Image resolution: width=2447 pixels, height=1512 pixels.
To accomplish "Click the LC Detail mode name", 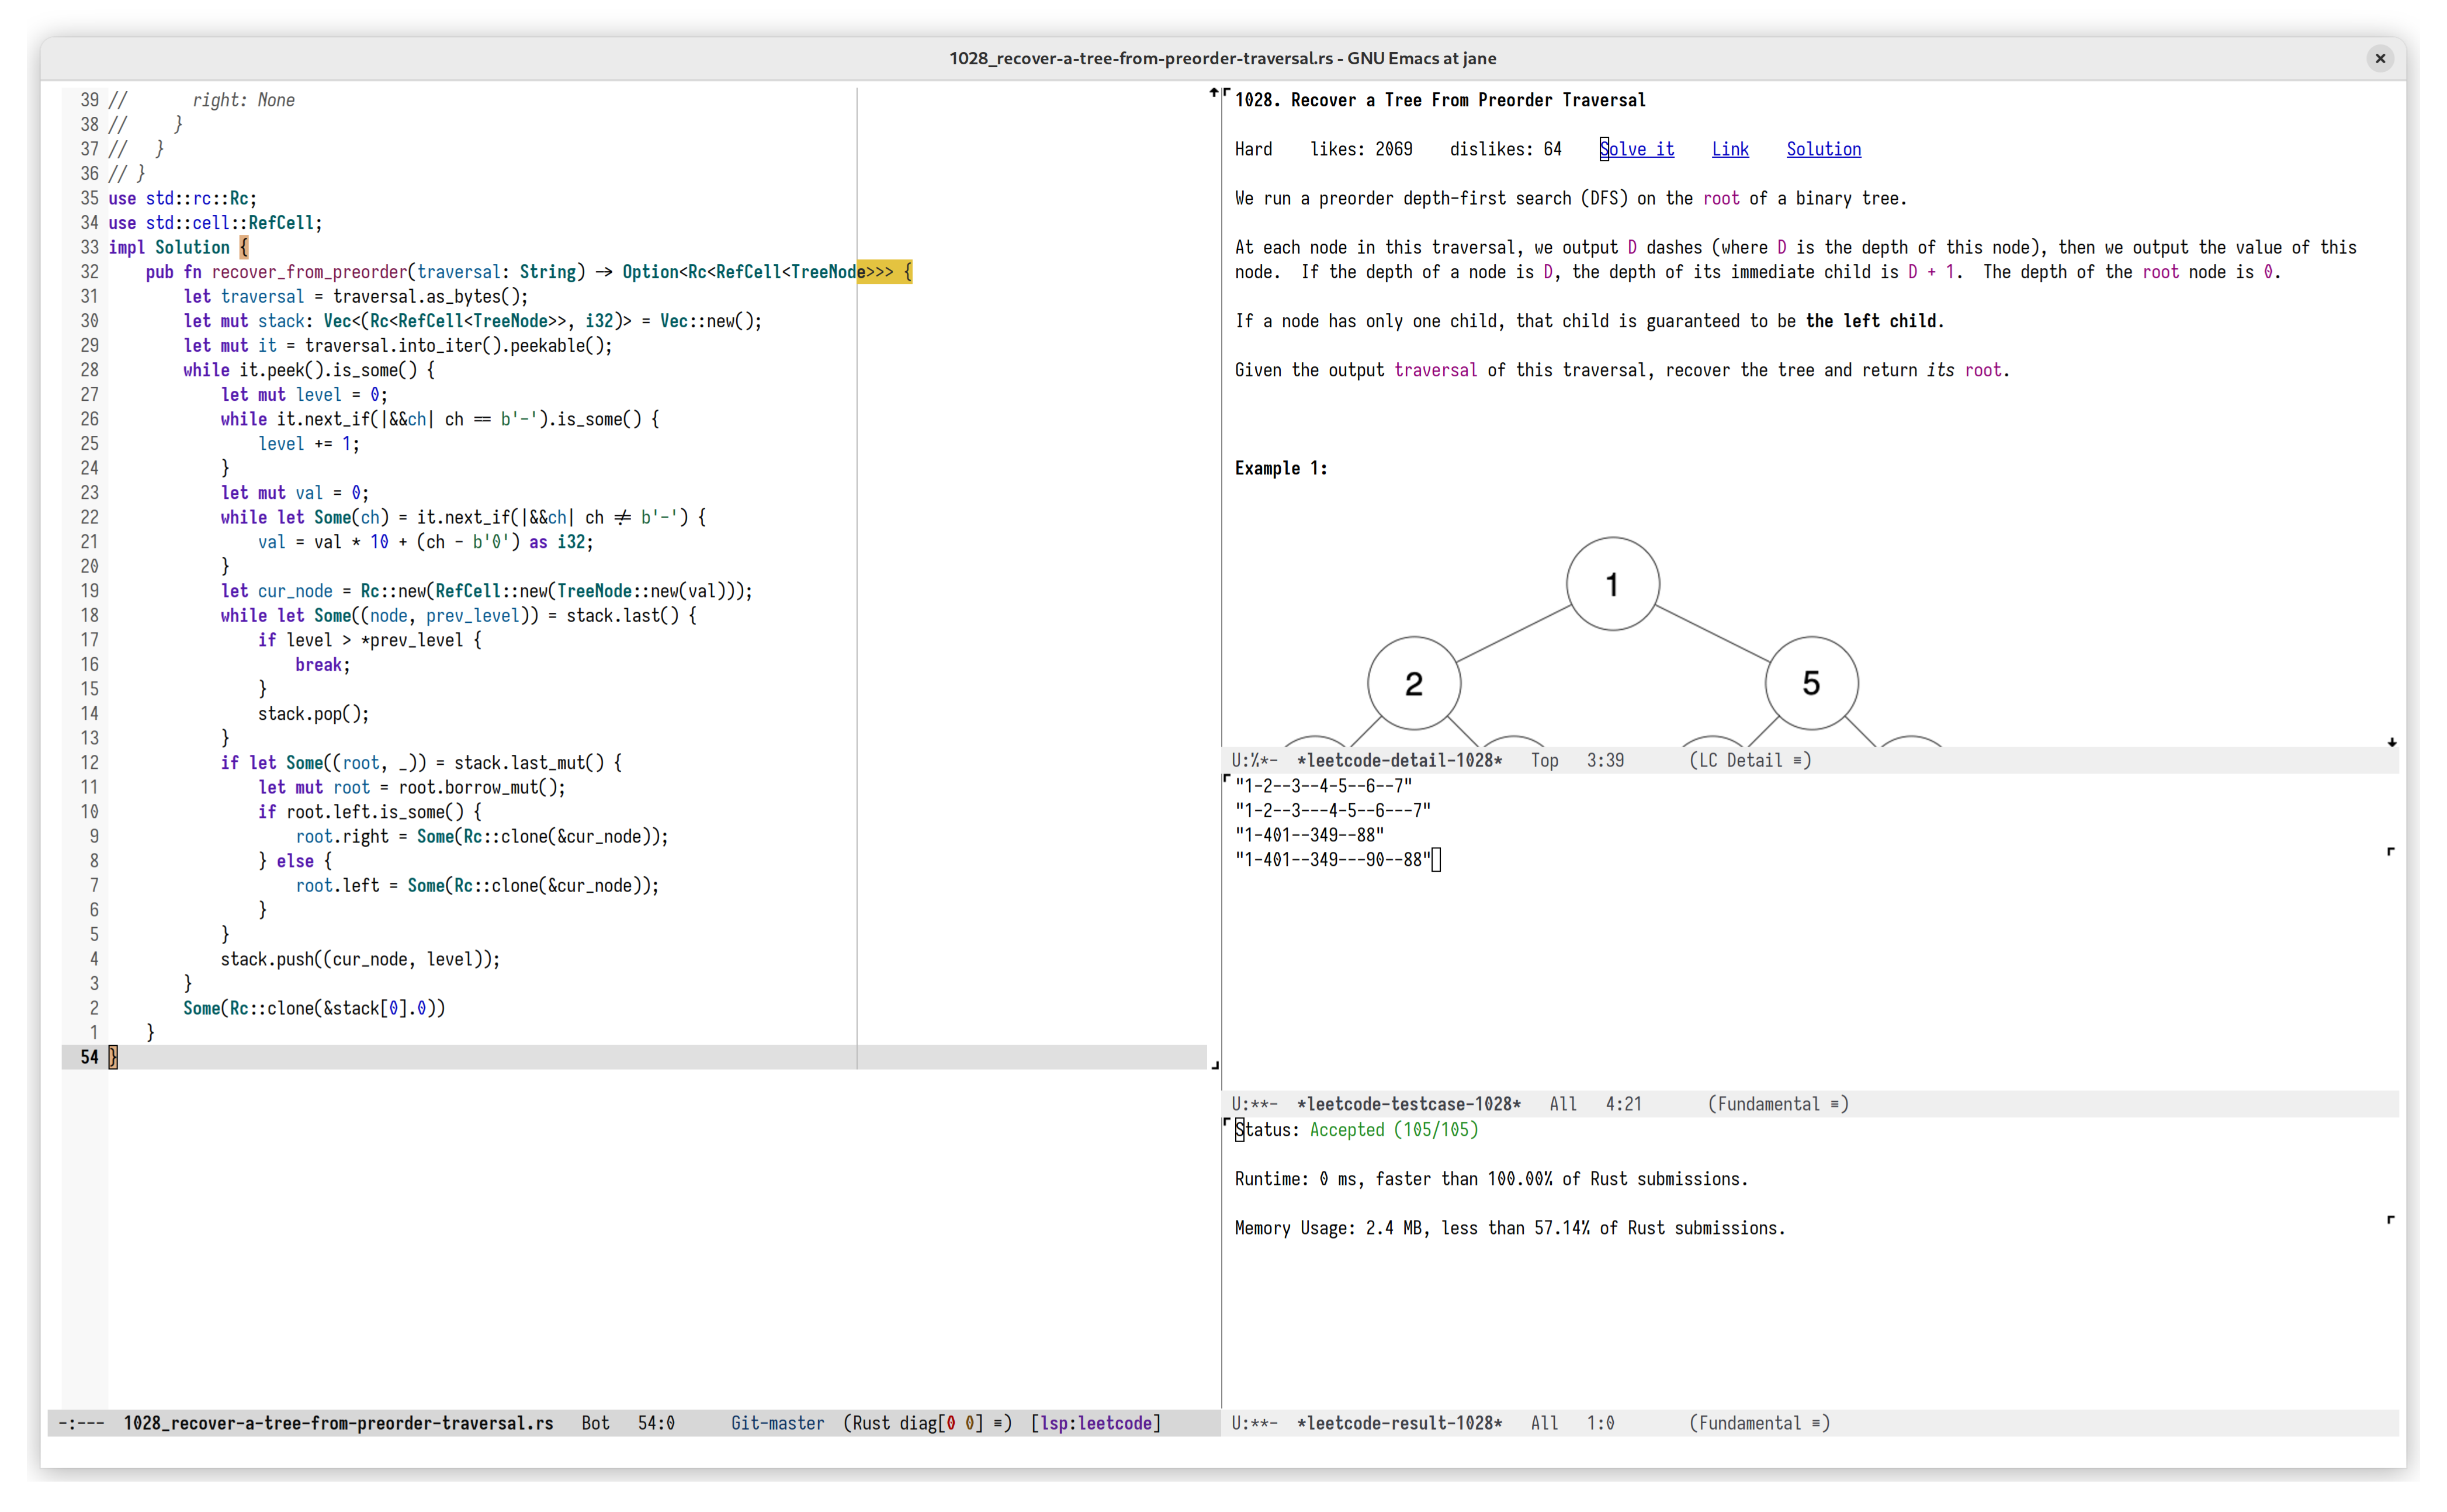I will (1750, 760).
